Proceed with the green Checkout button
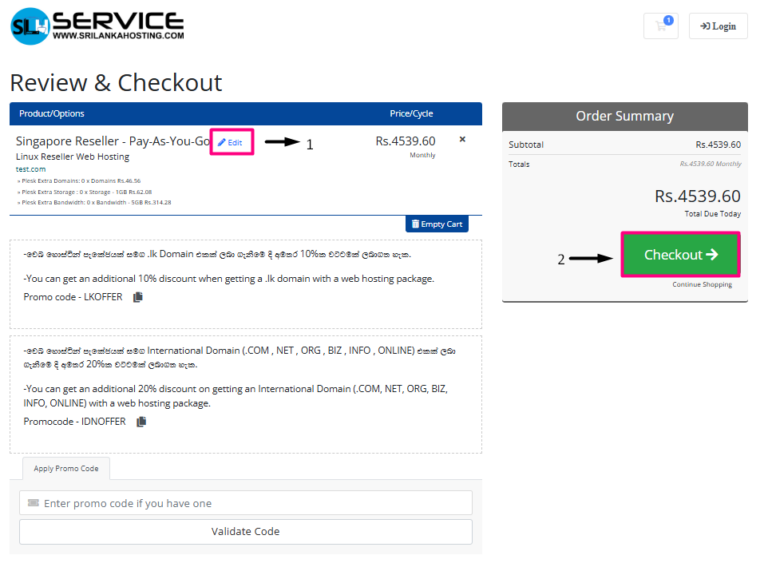This screenshot has width=768, height=563. [680, 255]
